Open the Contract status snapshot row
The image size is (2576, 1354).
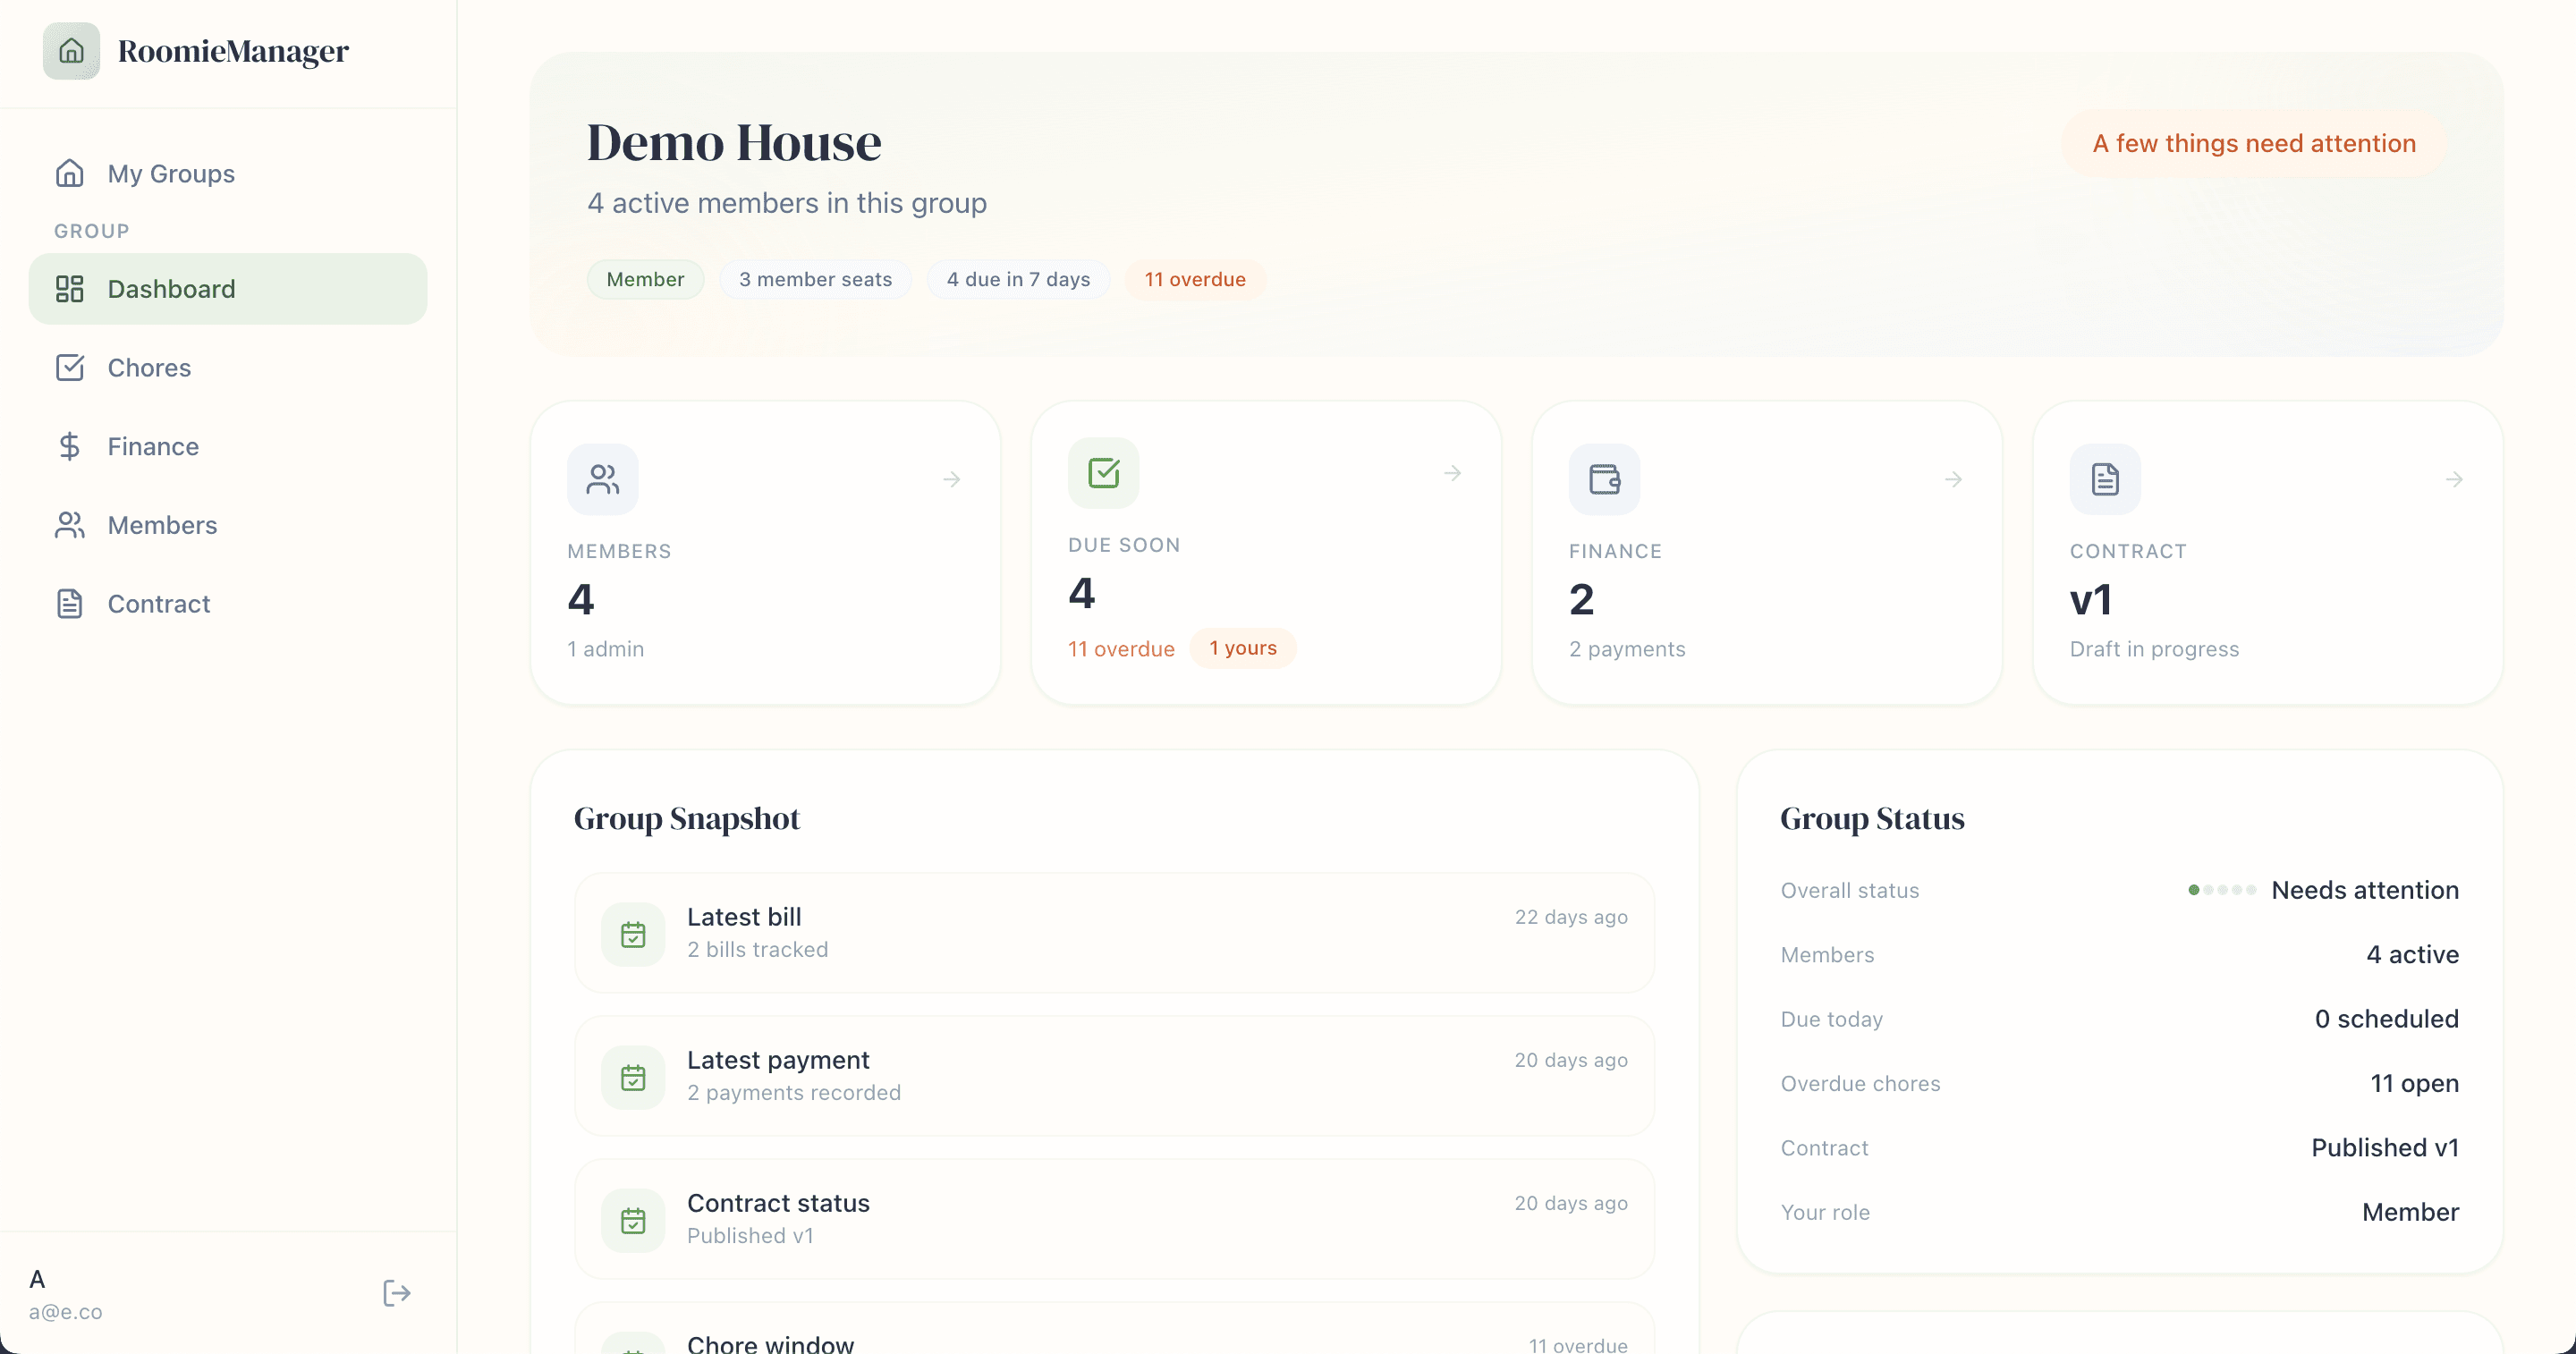coord(1114,1219)
